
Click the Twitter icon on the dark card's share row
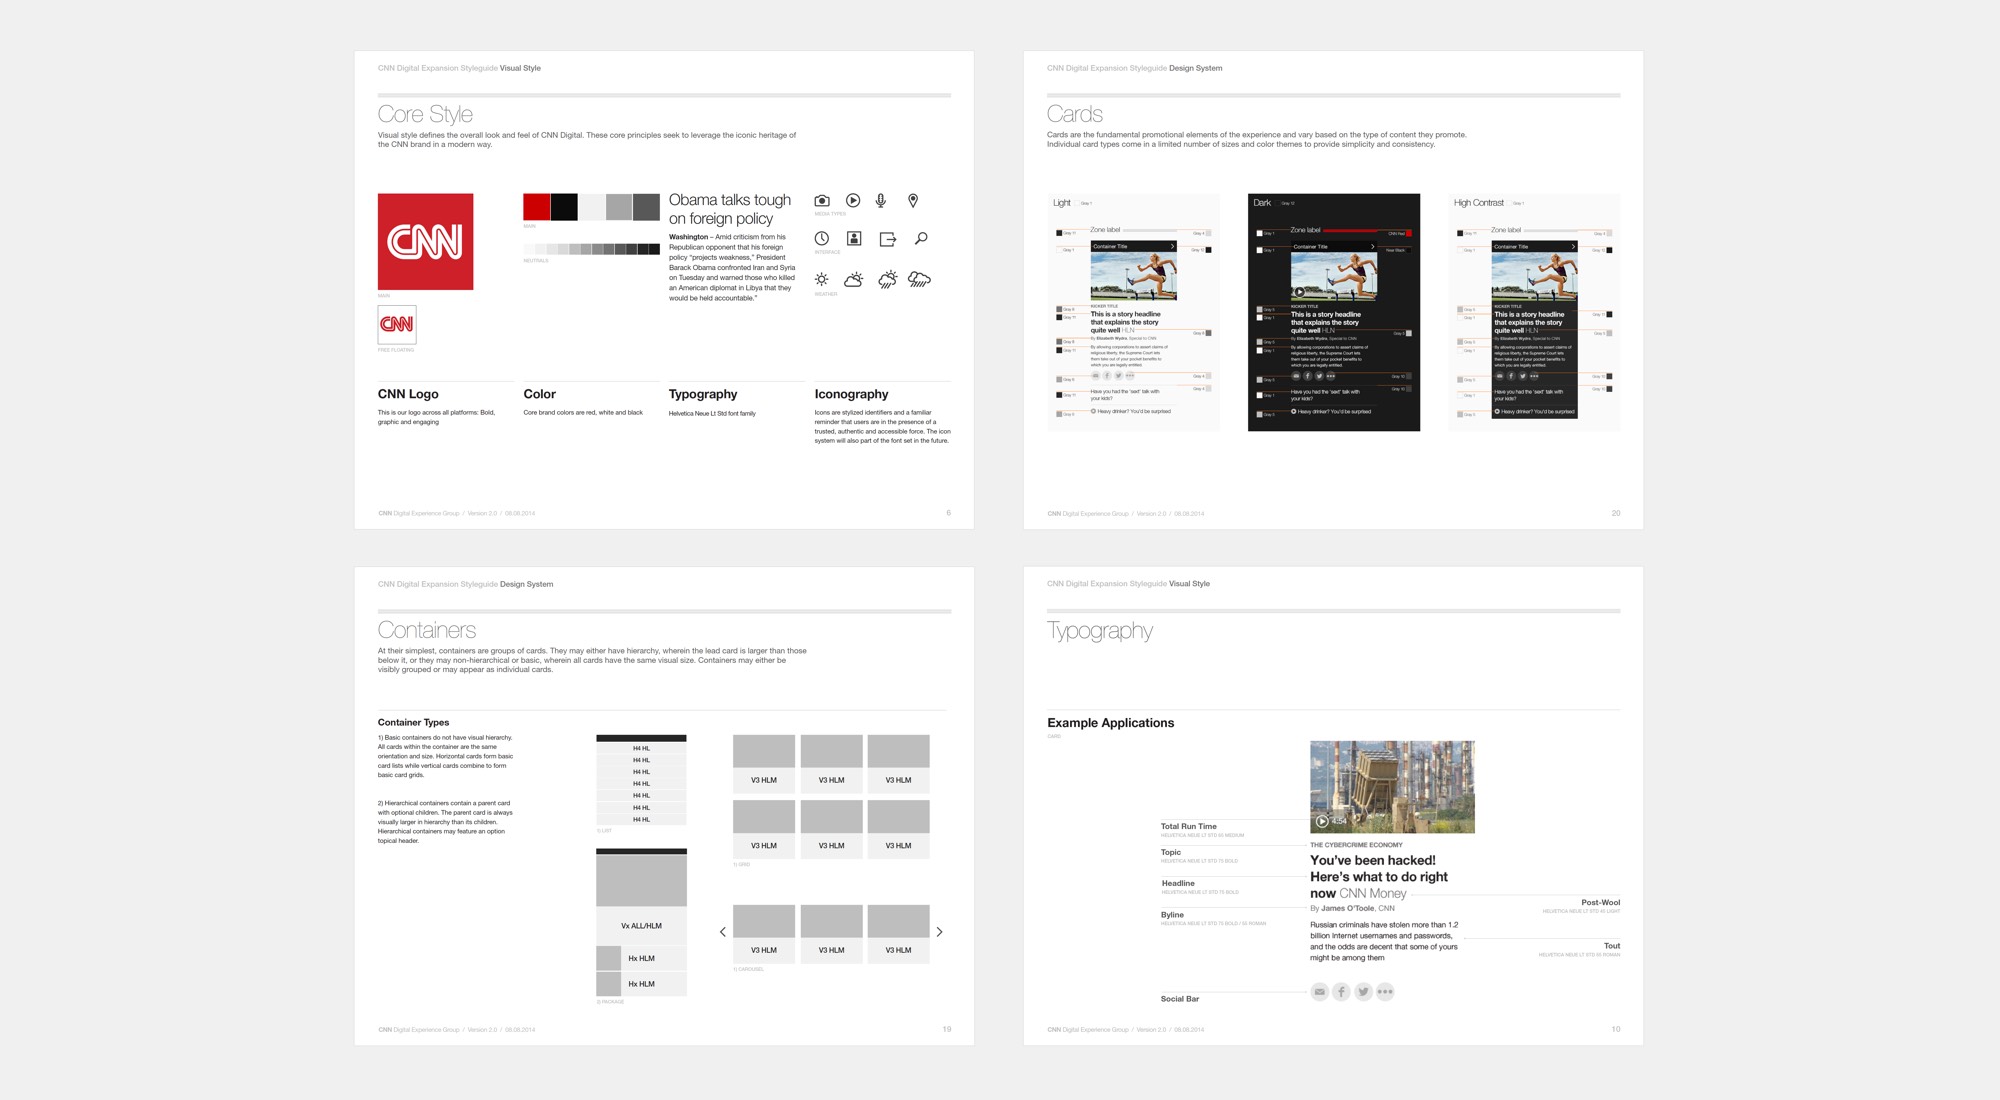(1319, 376)
